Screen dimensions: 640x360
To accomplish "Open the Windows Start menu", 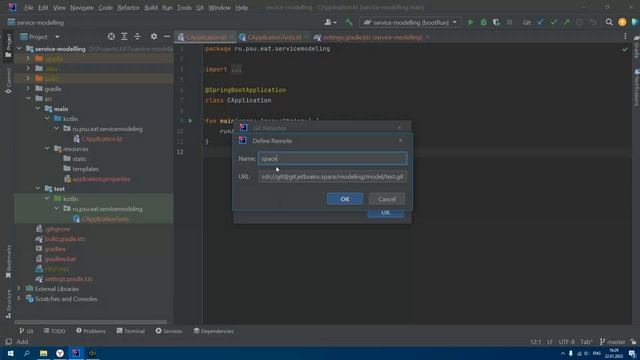I will (x=10, y=353).
